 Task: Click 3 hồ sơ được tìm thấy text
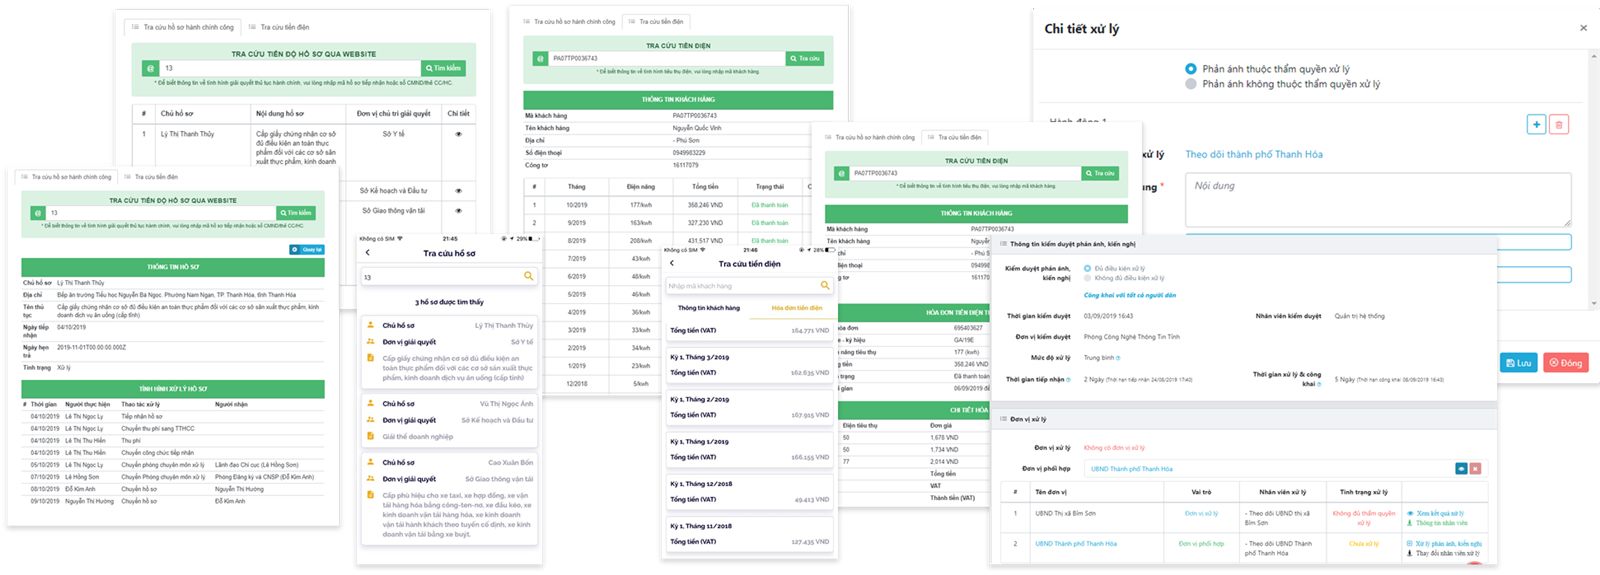pyautogui.click(x=449, y=302)
